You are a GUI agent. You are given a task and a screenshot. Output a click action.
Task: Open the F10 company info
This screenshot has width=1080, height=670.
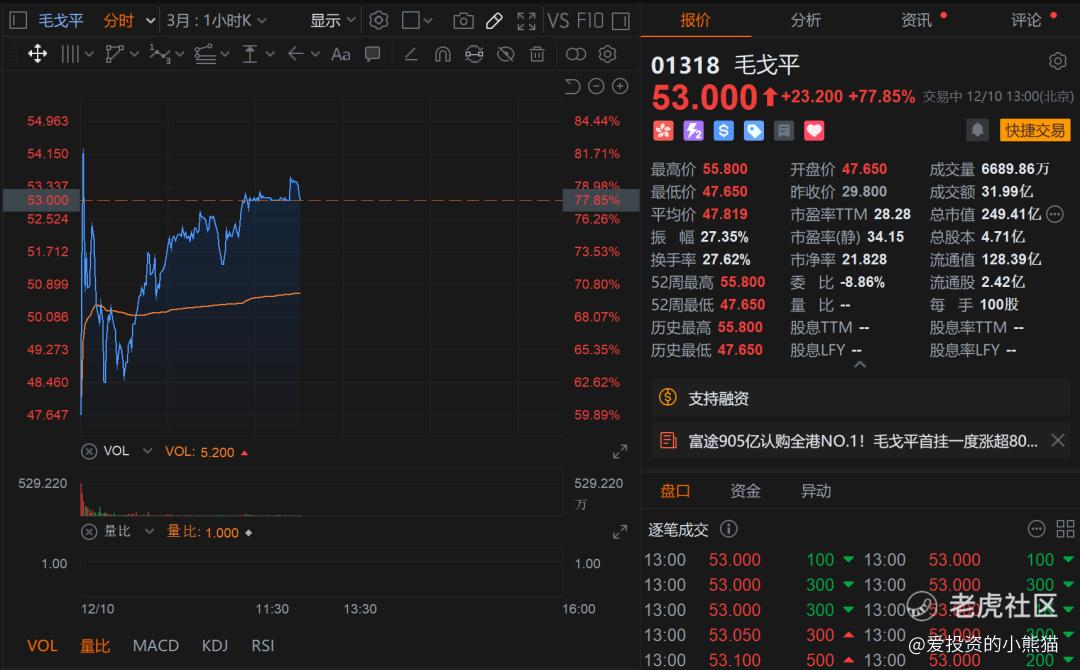click(590, 21)
